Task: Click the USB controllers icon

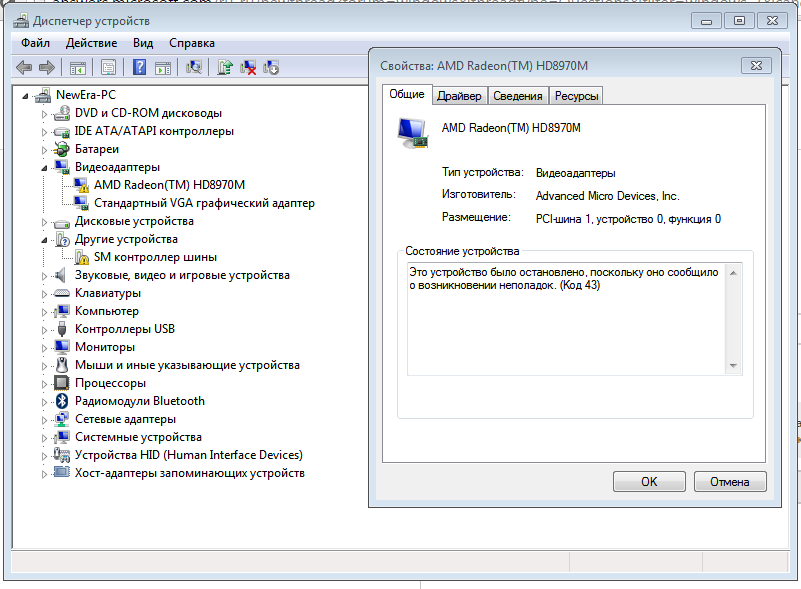Action: (x=62, y=329)
